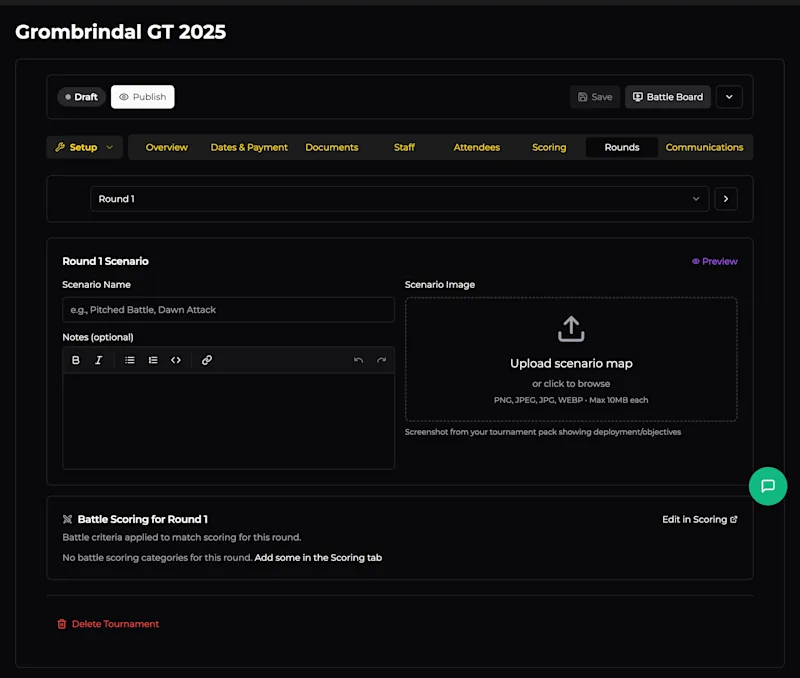Insert bulleted list in Notes
Viewport: 800px width, 678px height.
tap(130, 360)
